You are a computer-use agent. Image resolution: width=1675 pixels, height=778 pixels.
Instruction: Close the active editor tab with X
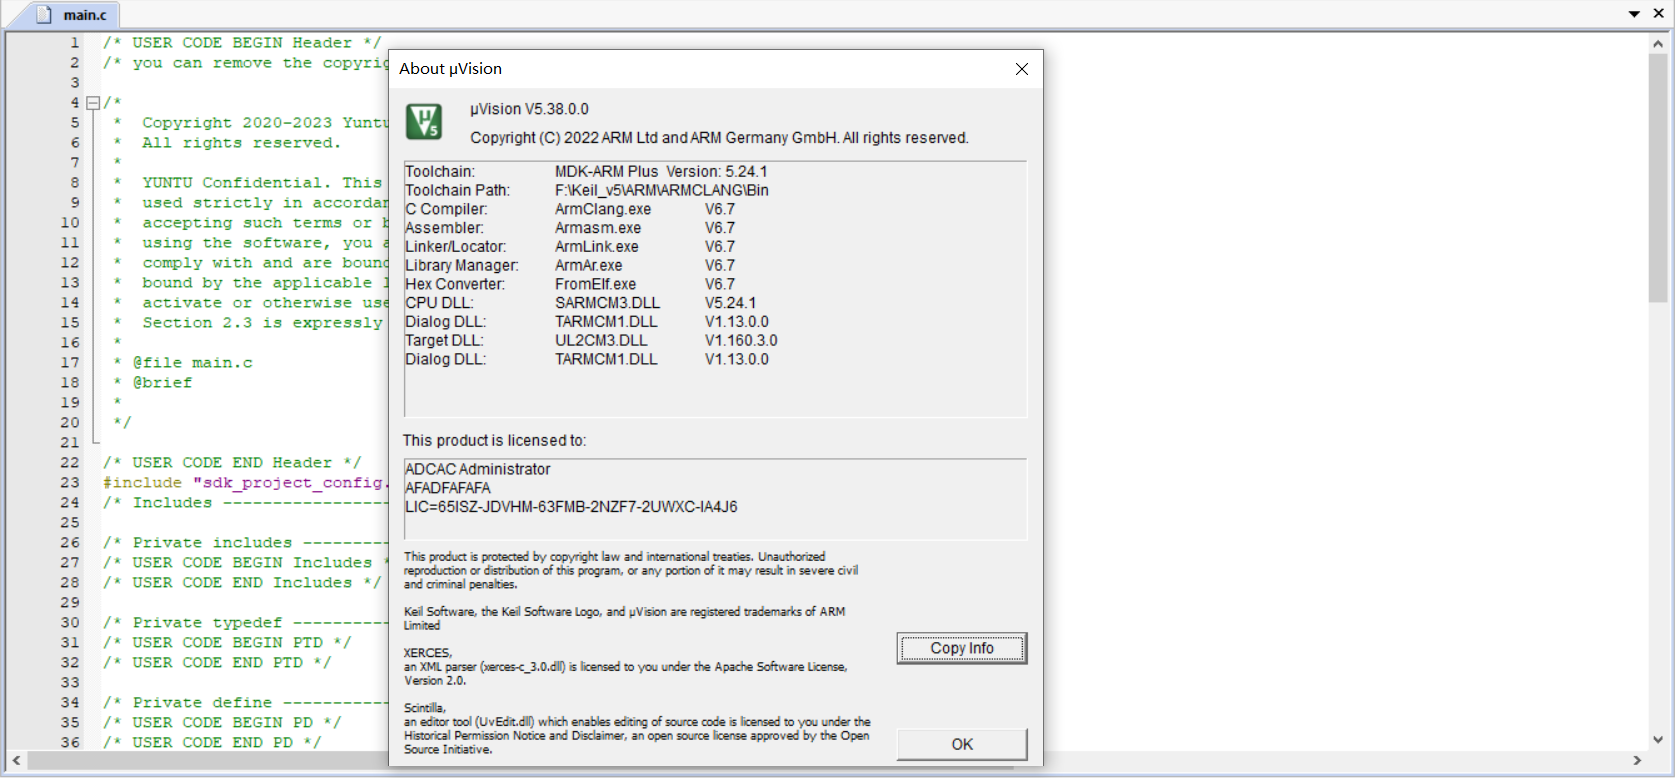click(1658, 14)
